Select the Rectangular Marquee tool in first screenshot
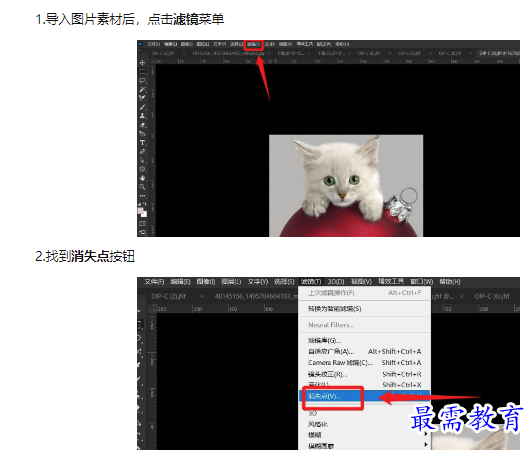 point(142,72)
